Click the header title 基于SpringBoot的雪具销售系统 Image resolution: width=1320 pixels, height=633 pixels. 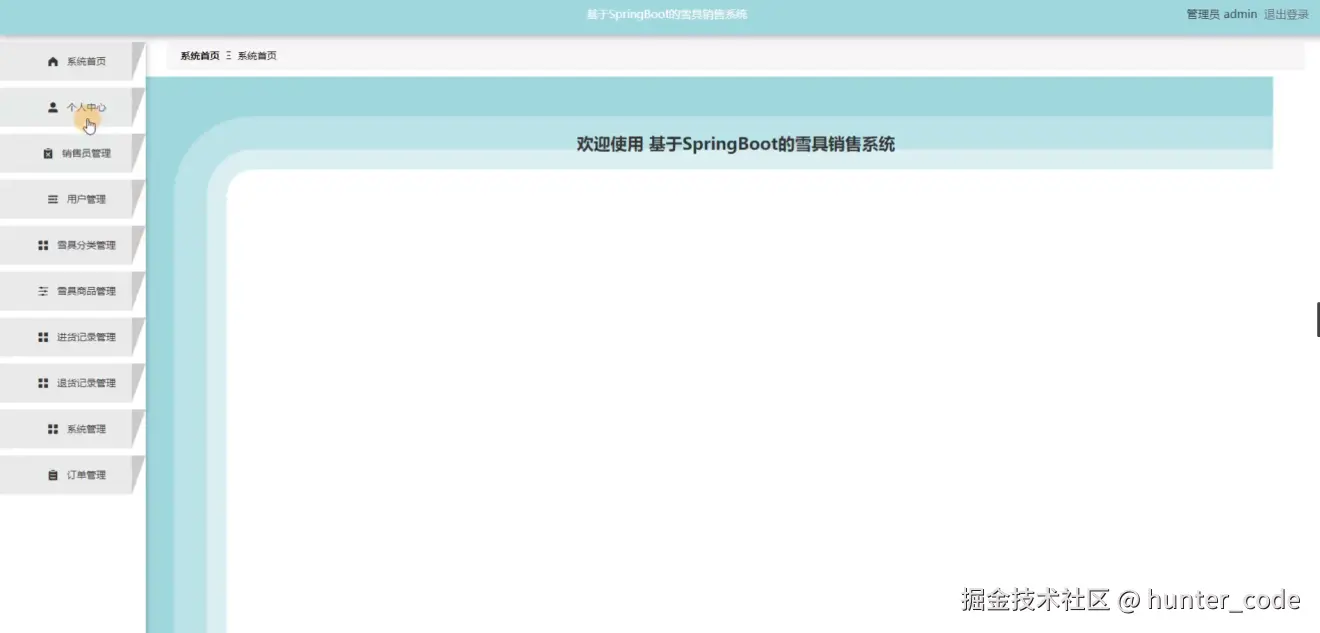coord(667,14)
